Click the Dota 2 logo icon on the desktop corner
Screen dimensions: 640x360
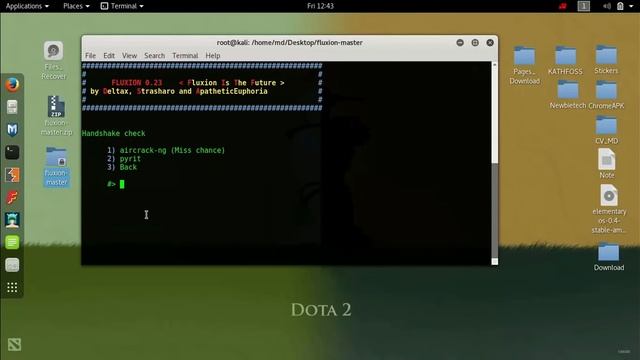click(x=14, y=345)
